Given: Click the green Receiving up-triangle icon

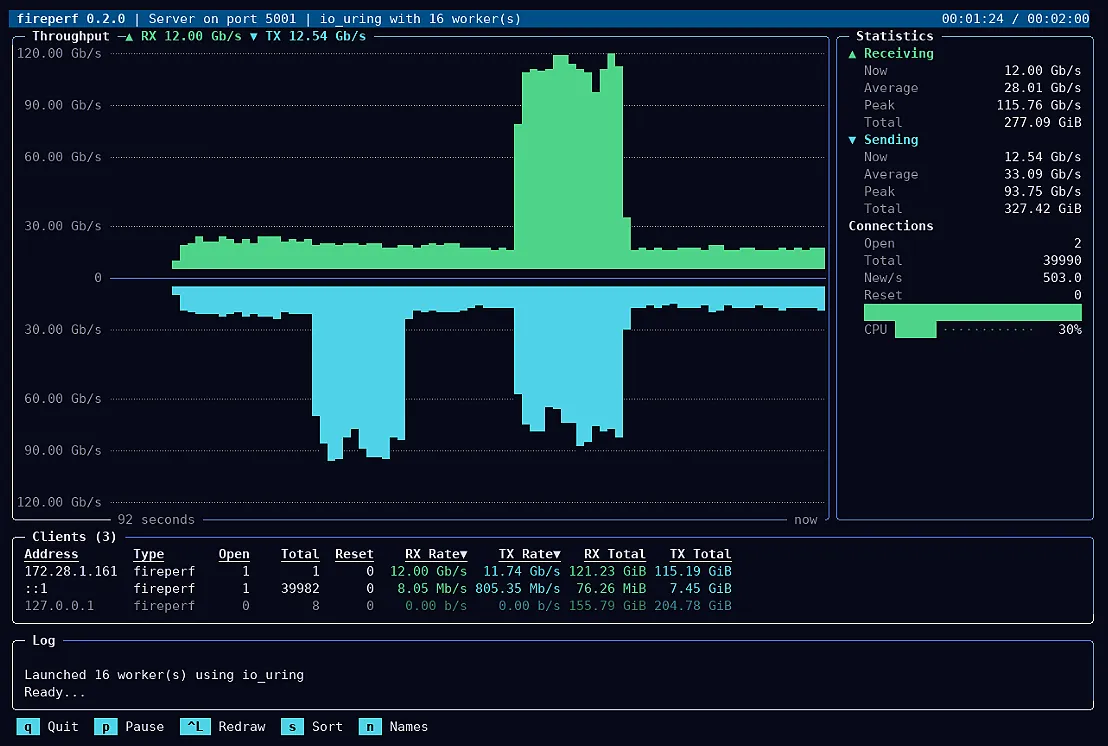Looking at the screenshot, I should 852,54.
